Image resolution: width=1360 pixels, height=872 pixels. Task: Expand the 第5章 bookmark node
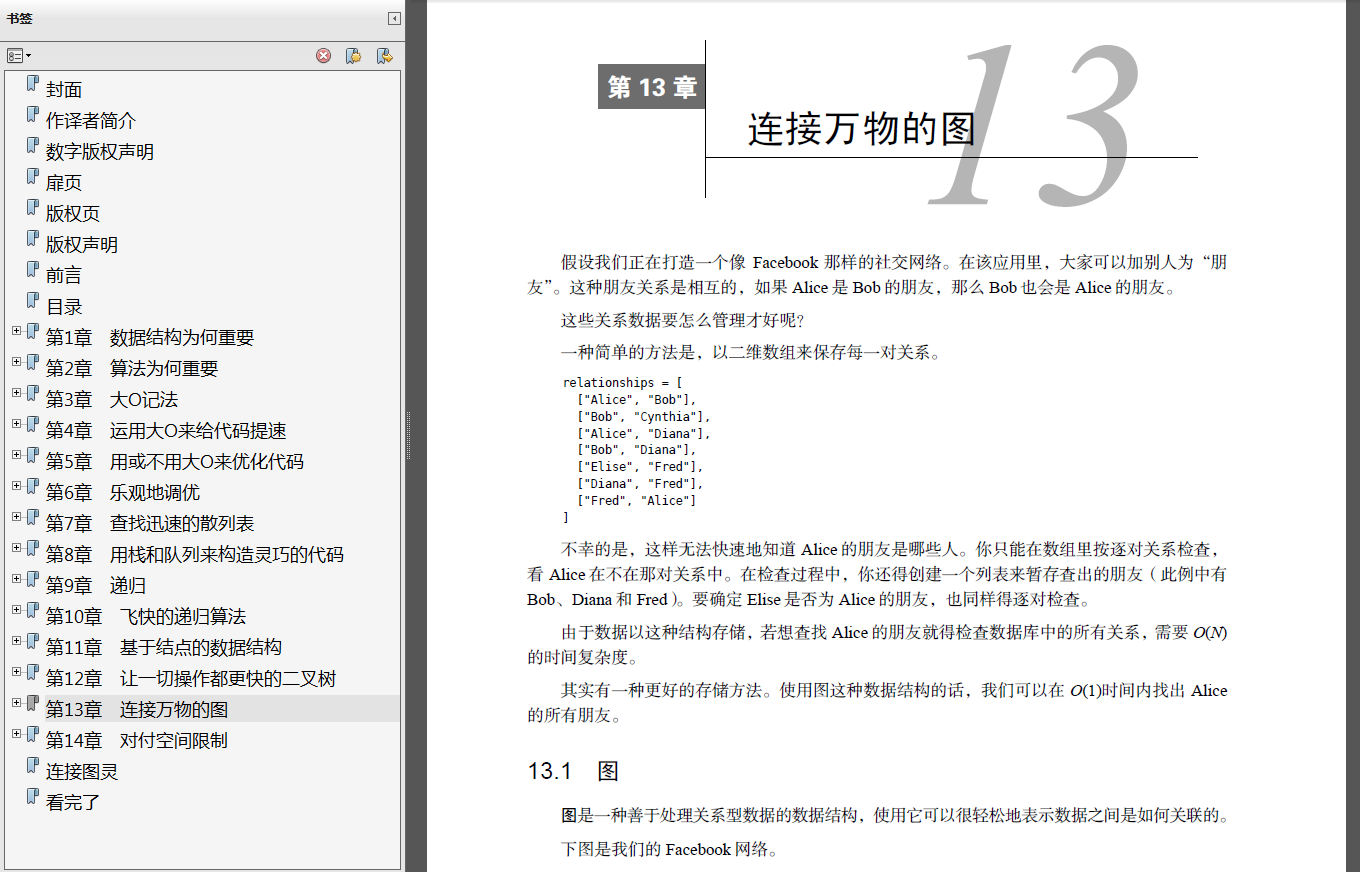point(16,455)
